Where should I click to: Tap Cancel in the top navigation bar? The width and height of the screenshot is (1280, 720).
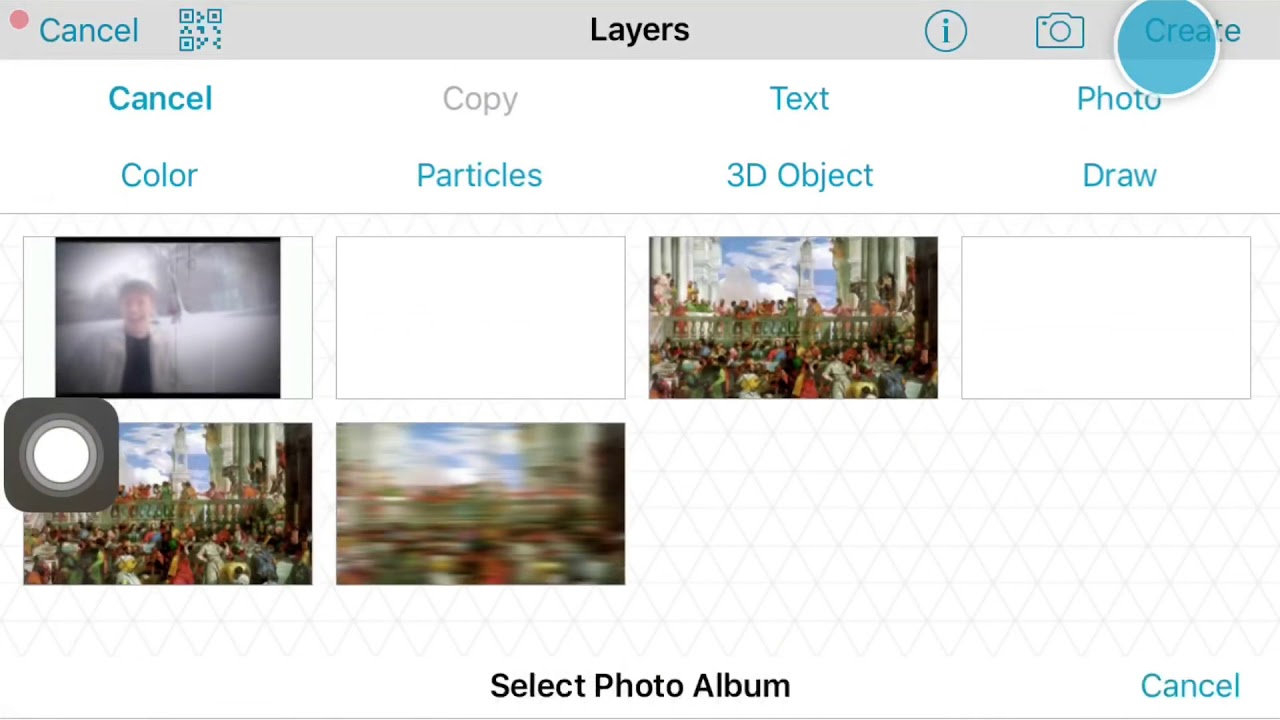[x=88, y=30]
